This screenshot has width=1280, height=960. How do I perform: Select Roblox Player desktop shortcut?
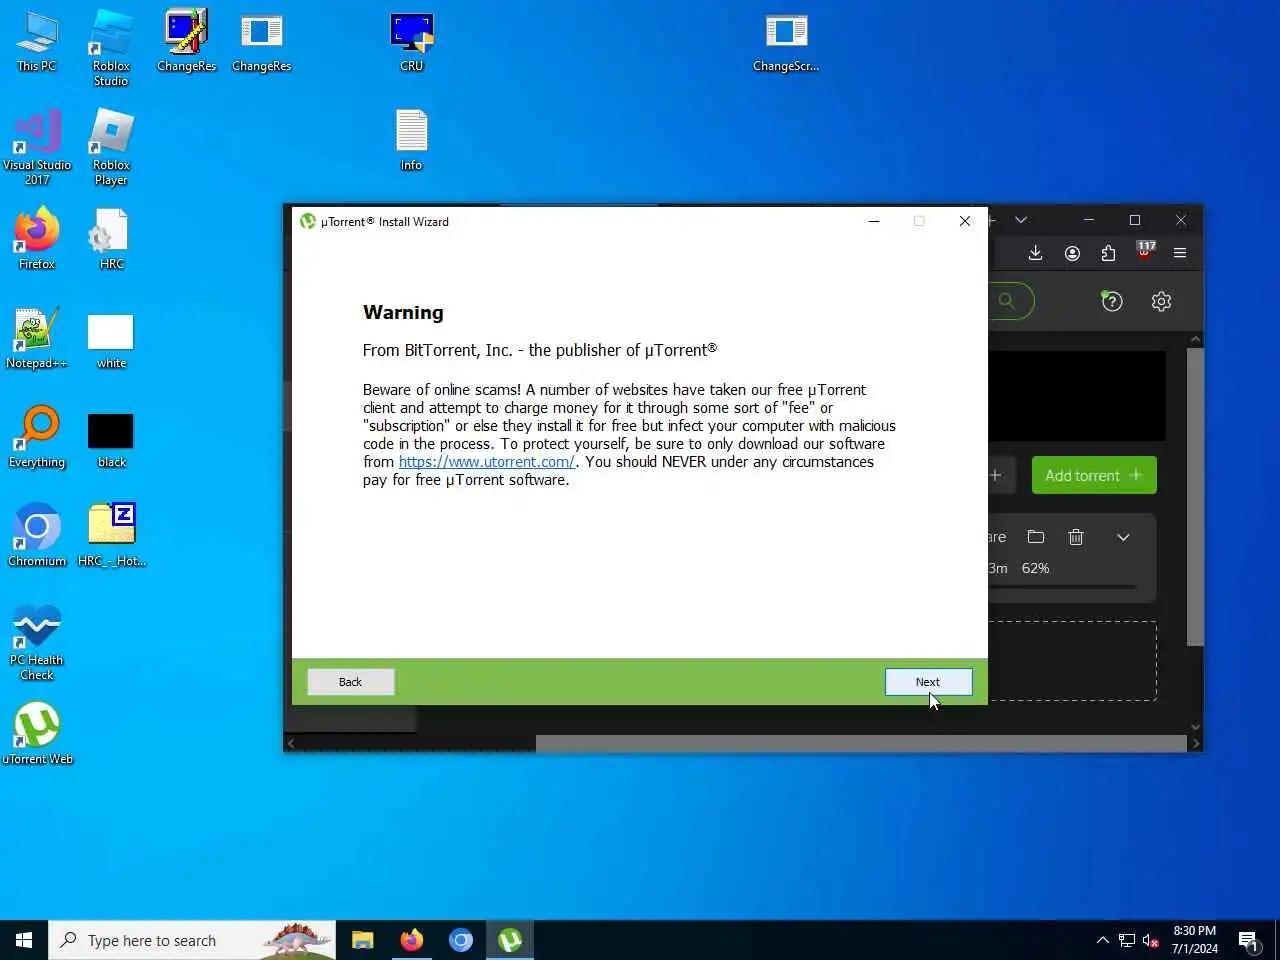(111, 147)
